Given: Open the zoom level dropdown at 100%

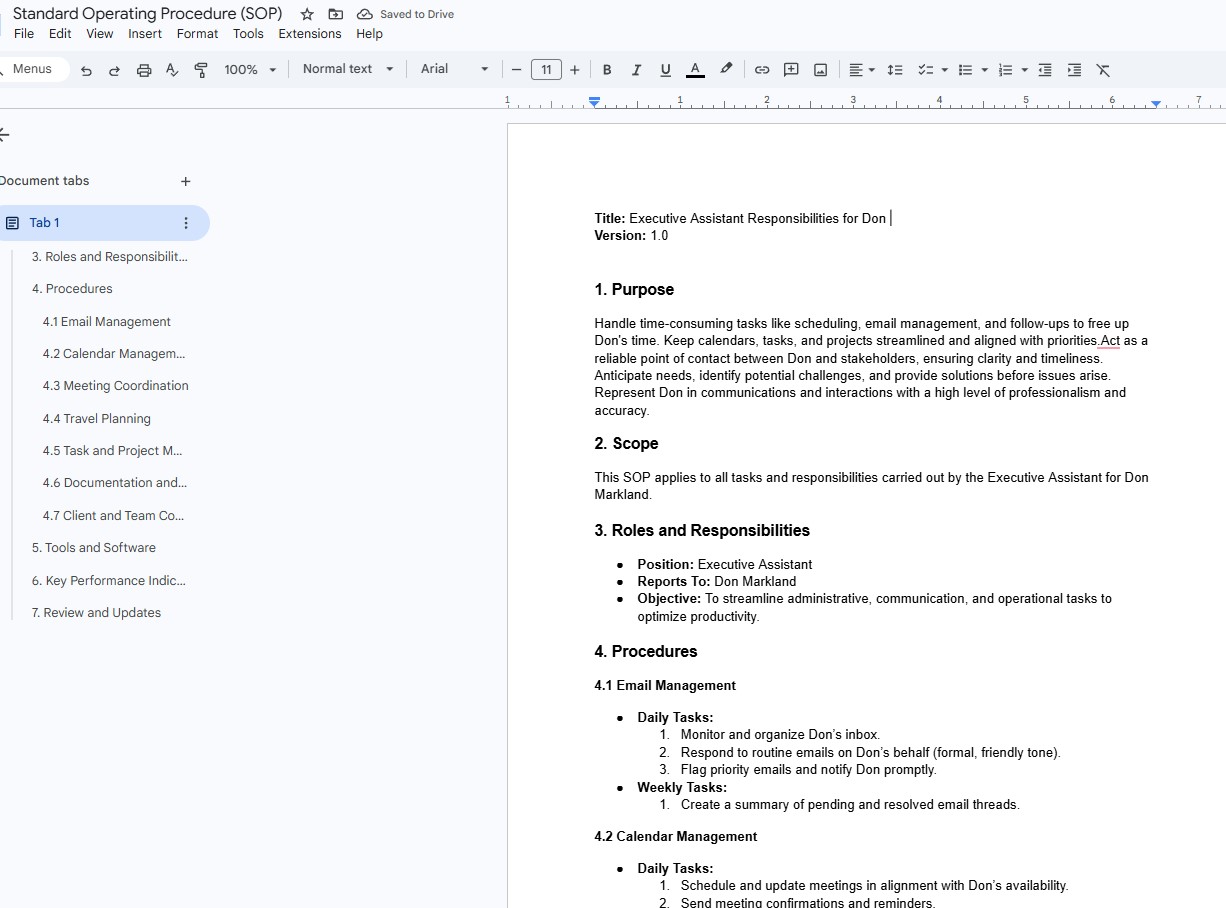Looking at the screenshot, I should click(250, 70).
